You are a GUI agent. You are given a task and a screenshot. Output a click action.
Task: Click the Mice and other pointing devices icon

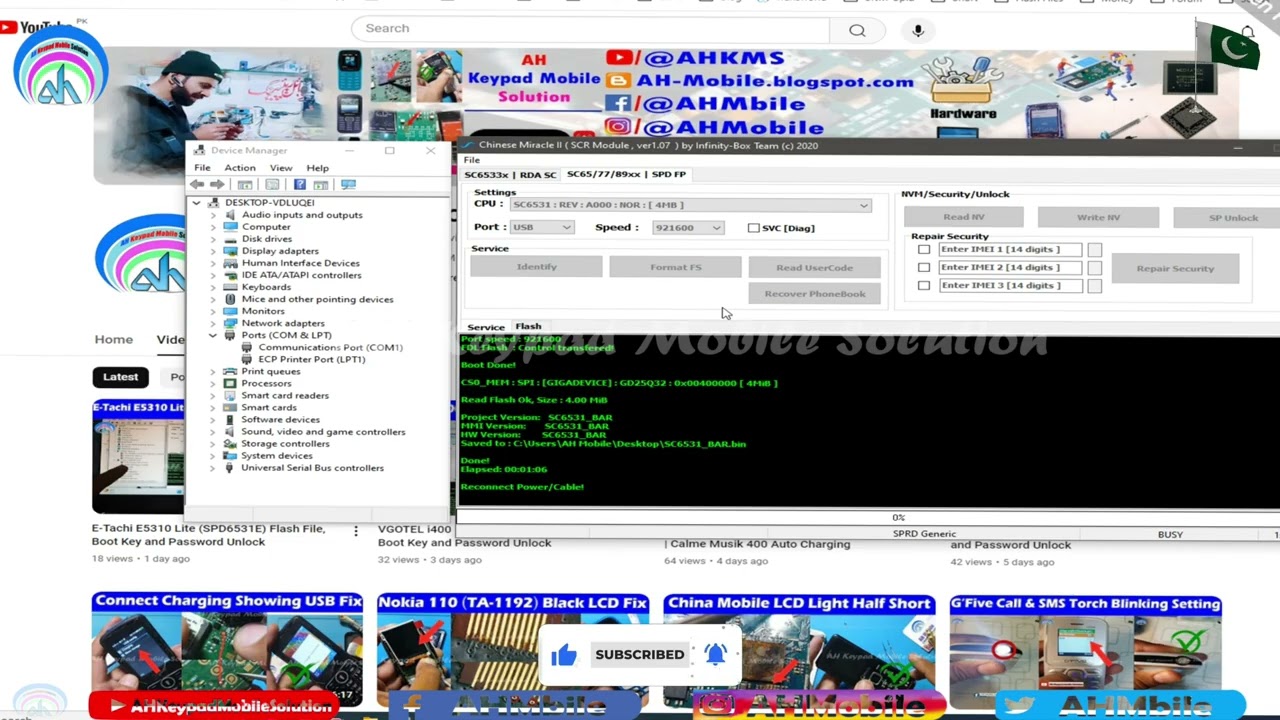231,299
